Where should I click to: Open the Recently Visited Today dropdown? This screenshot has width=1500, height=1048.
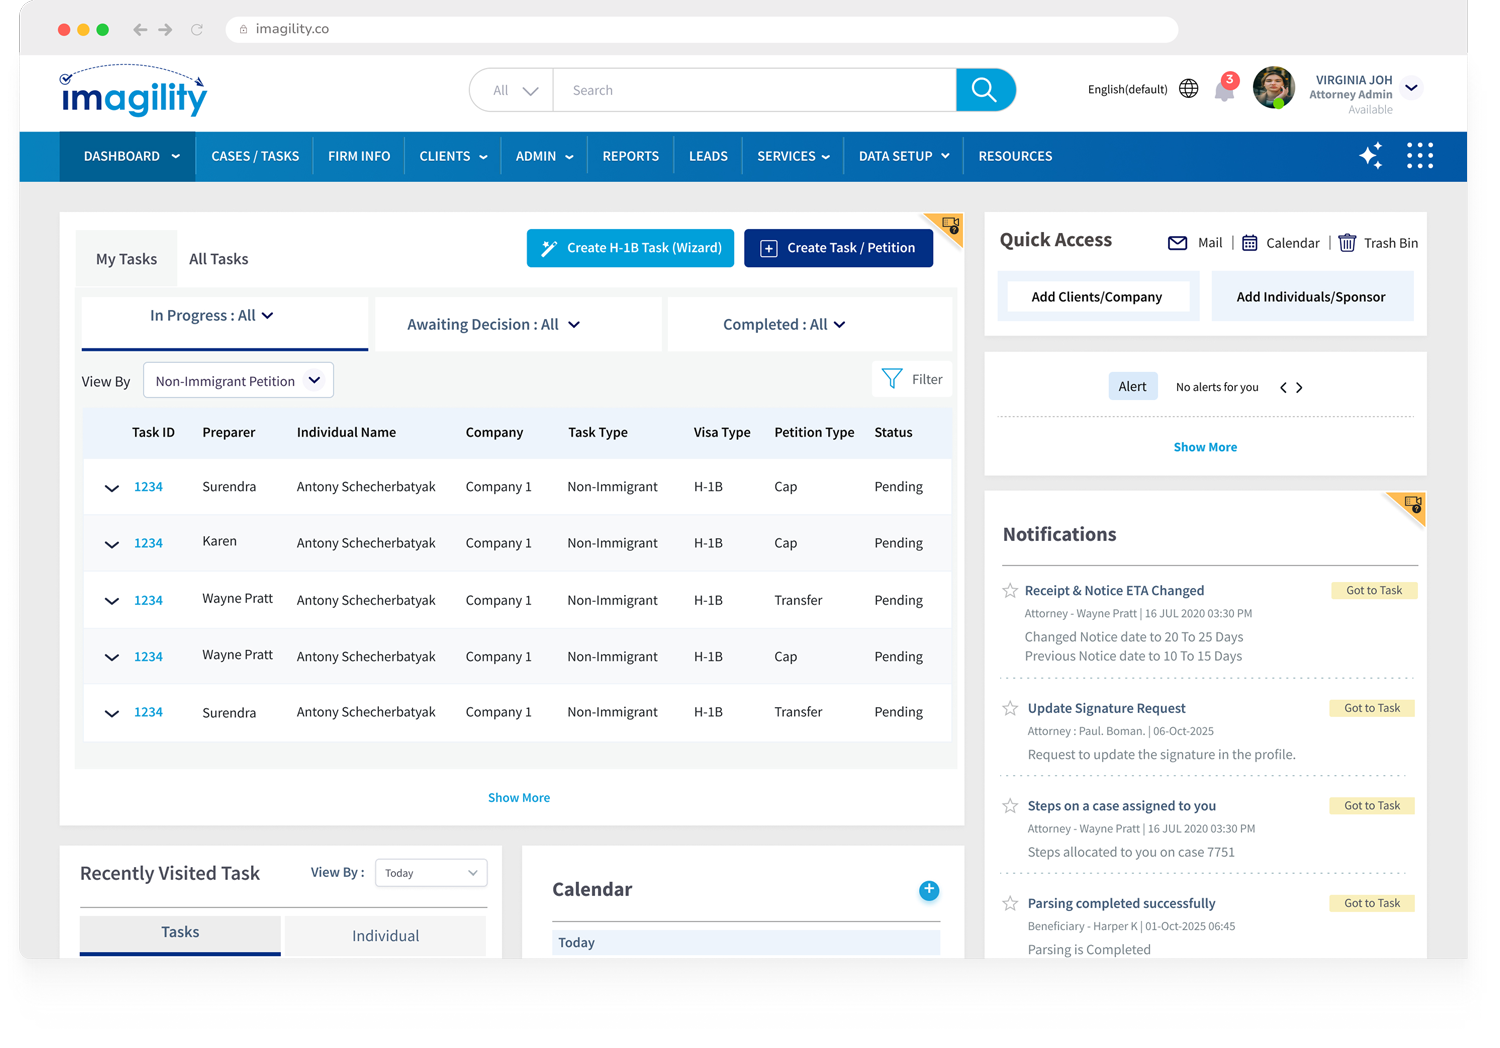point(431,873)
